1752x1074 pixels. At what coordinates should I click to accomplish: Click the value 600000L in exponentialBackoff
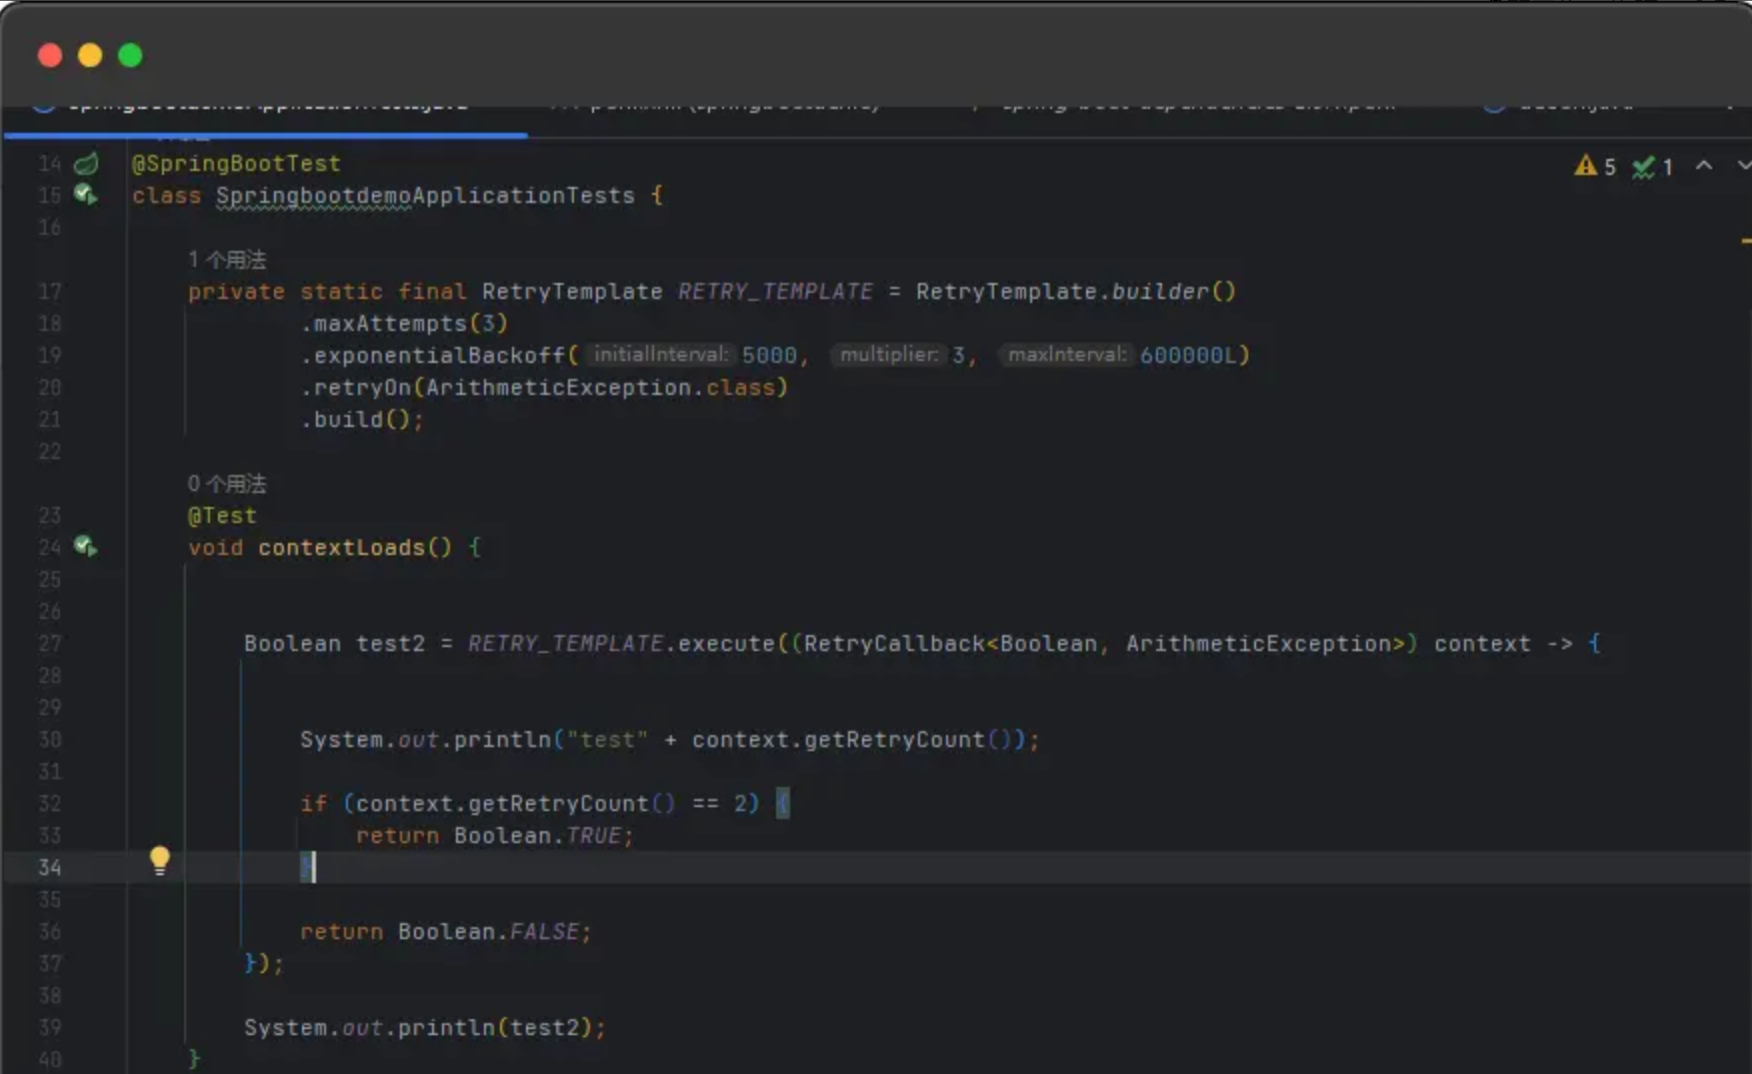tap(1188, 356)
